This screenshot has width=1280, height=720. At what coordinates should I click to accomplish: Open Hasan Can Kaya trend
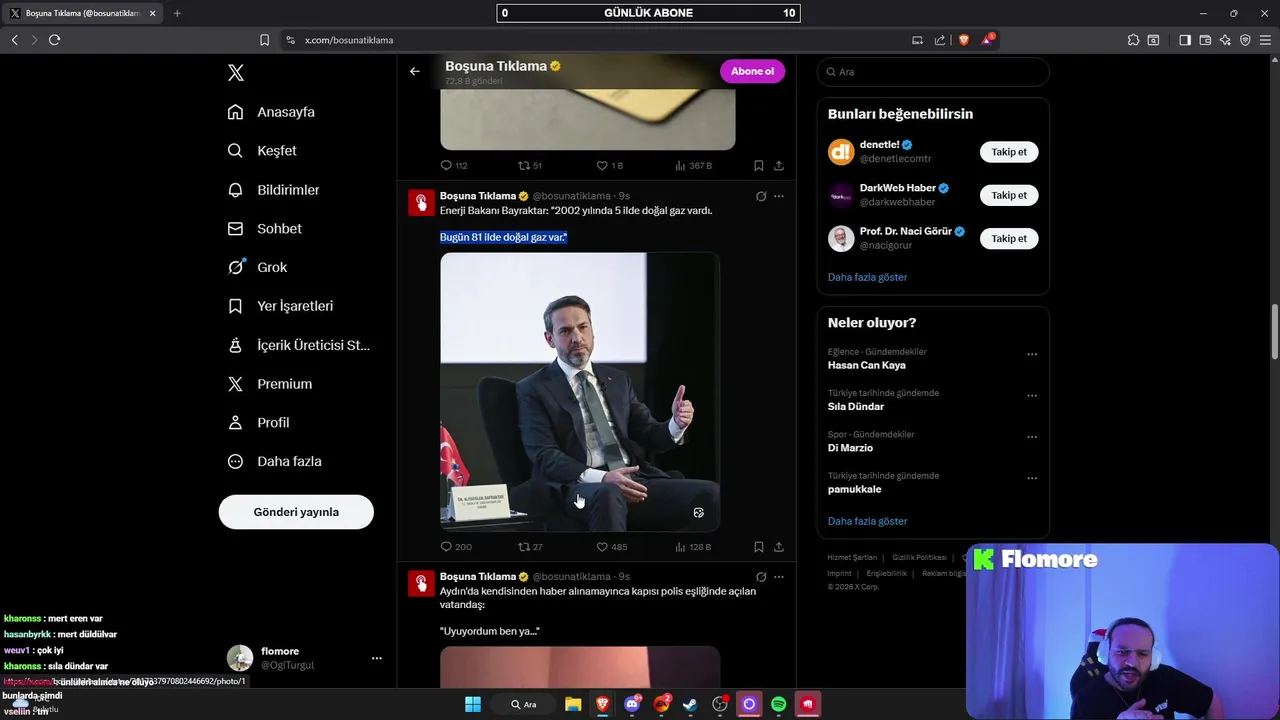[866, 365]
